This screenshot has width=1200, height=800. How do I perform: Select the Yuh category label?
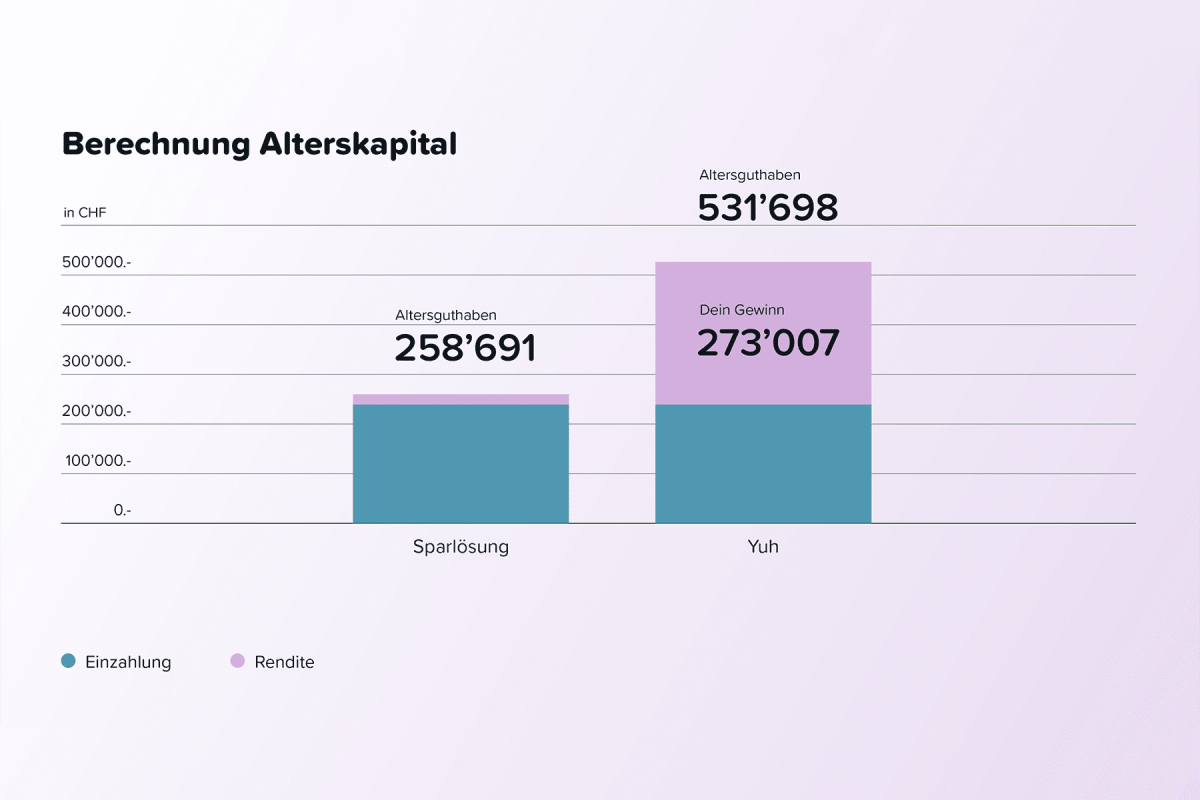[763, 547]
